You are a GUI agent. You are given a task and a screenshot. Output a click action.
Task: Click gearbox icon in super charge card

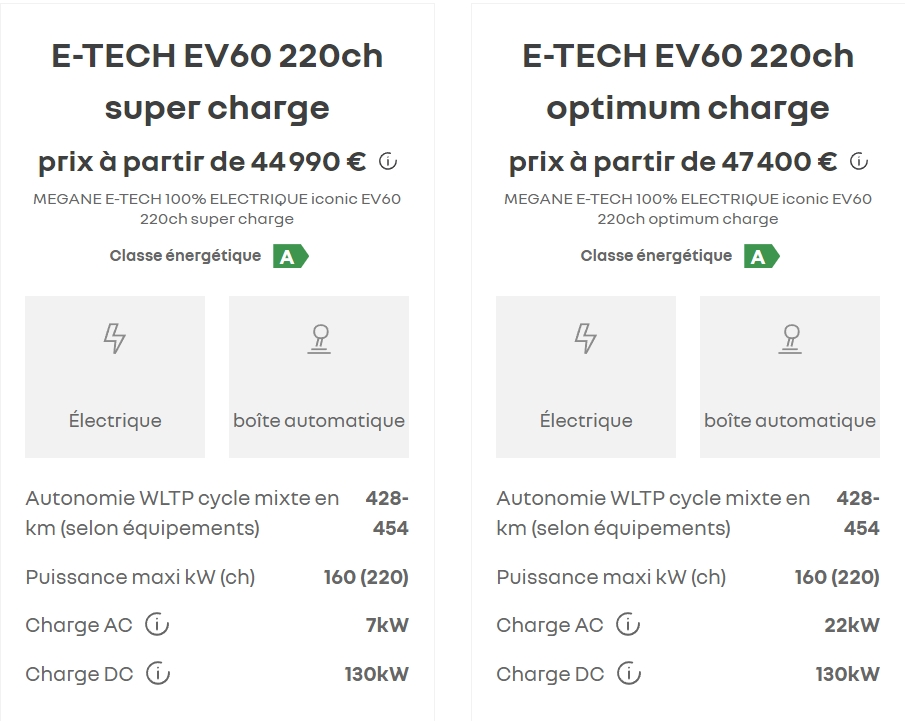(319, 339)
